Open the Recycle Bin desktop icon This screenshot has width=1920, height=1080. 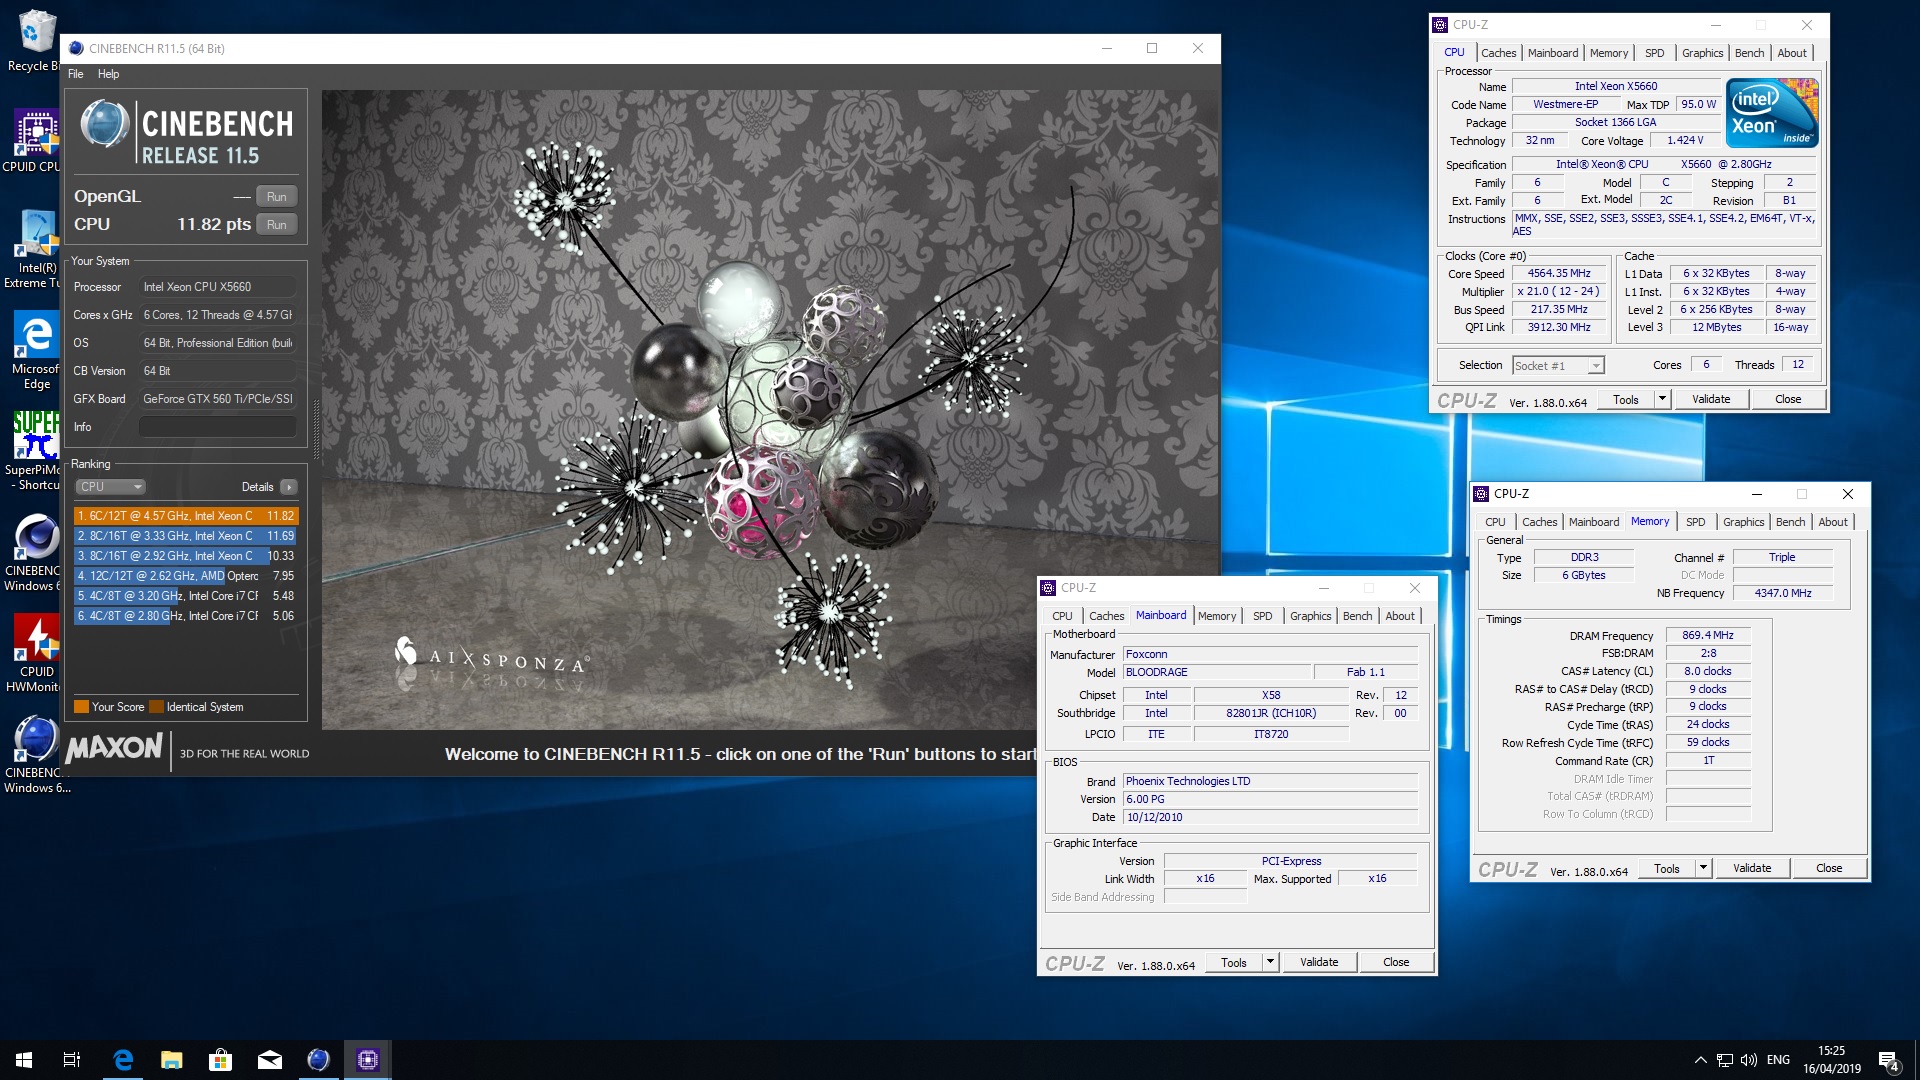click(34, 40)
